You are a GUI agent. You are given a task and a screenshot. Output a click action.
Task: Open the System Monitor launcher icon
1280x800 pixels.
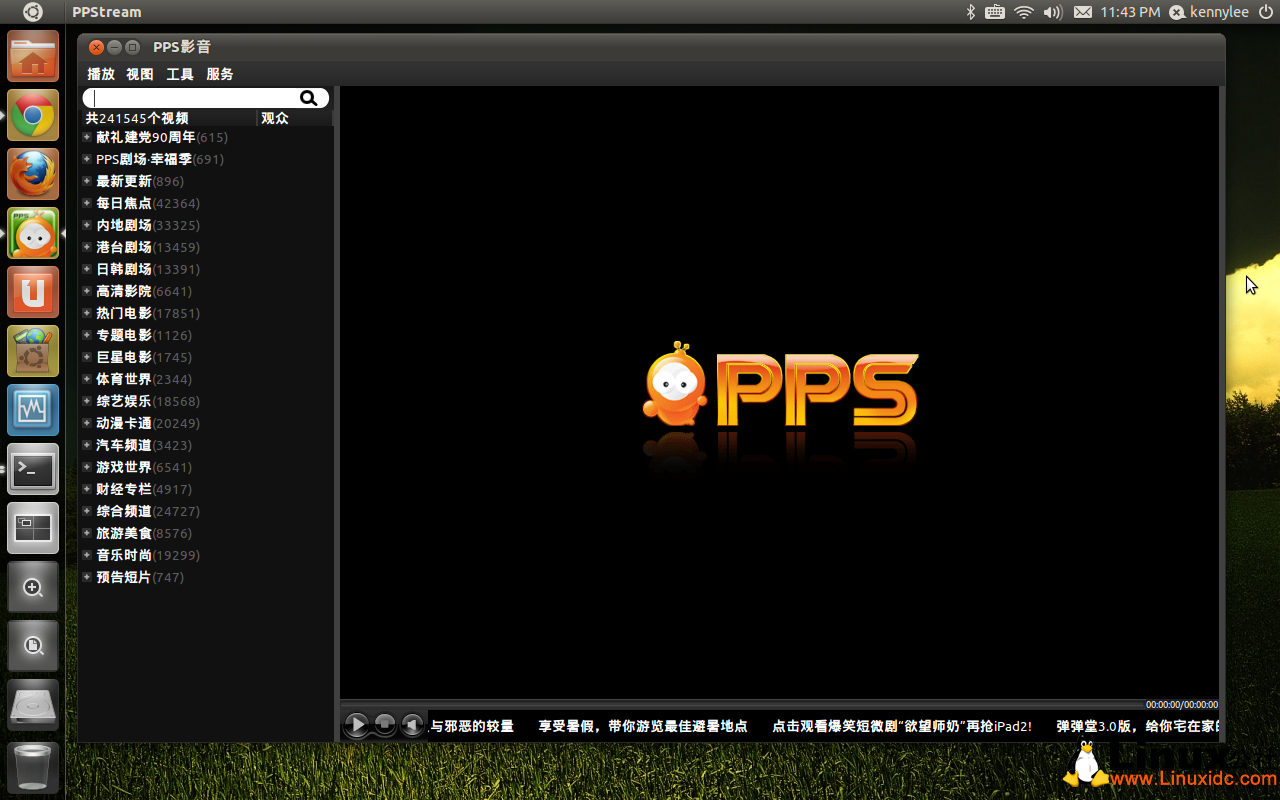coord(33,411)
